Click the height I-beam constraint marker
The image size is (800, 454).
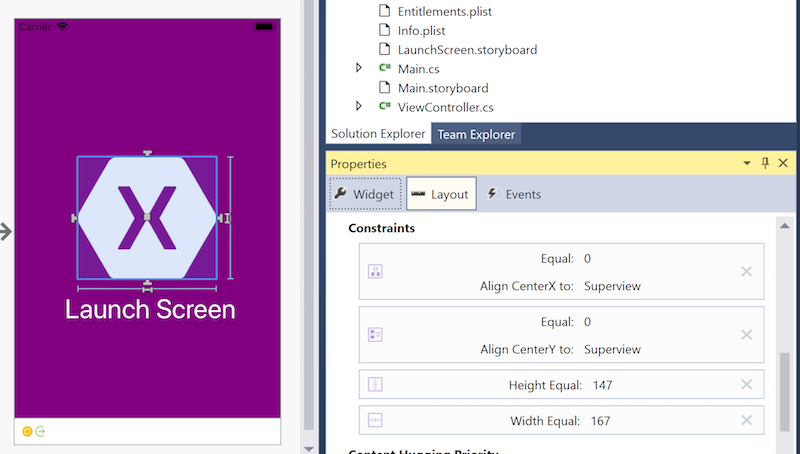pyautogui.click(x=227, y=218)
